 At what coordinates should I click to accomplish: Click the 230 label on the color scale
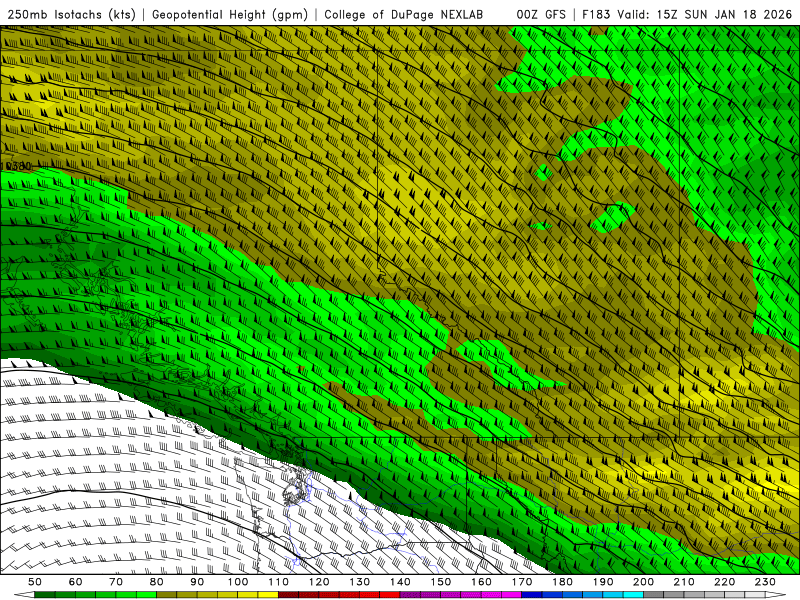click(x=765, y=582)
